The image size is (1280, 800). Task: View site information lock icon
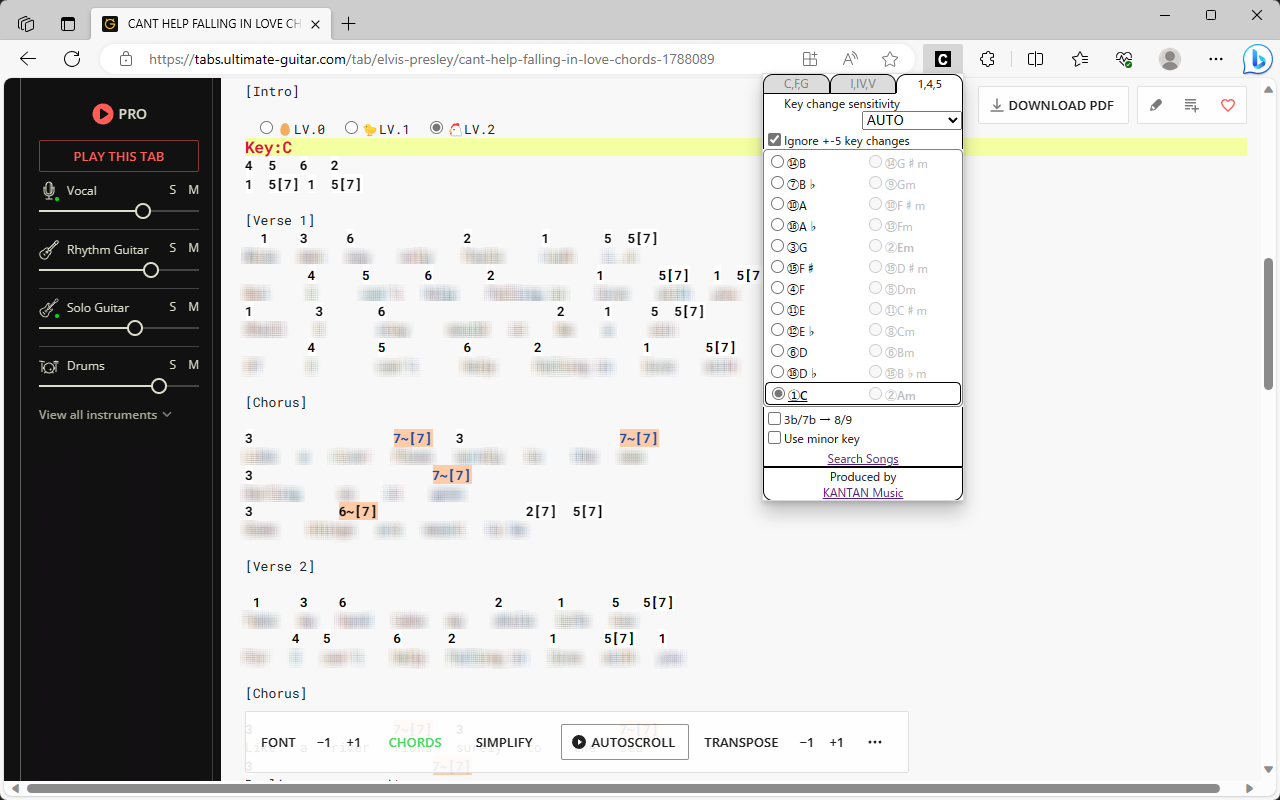126,59
